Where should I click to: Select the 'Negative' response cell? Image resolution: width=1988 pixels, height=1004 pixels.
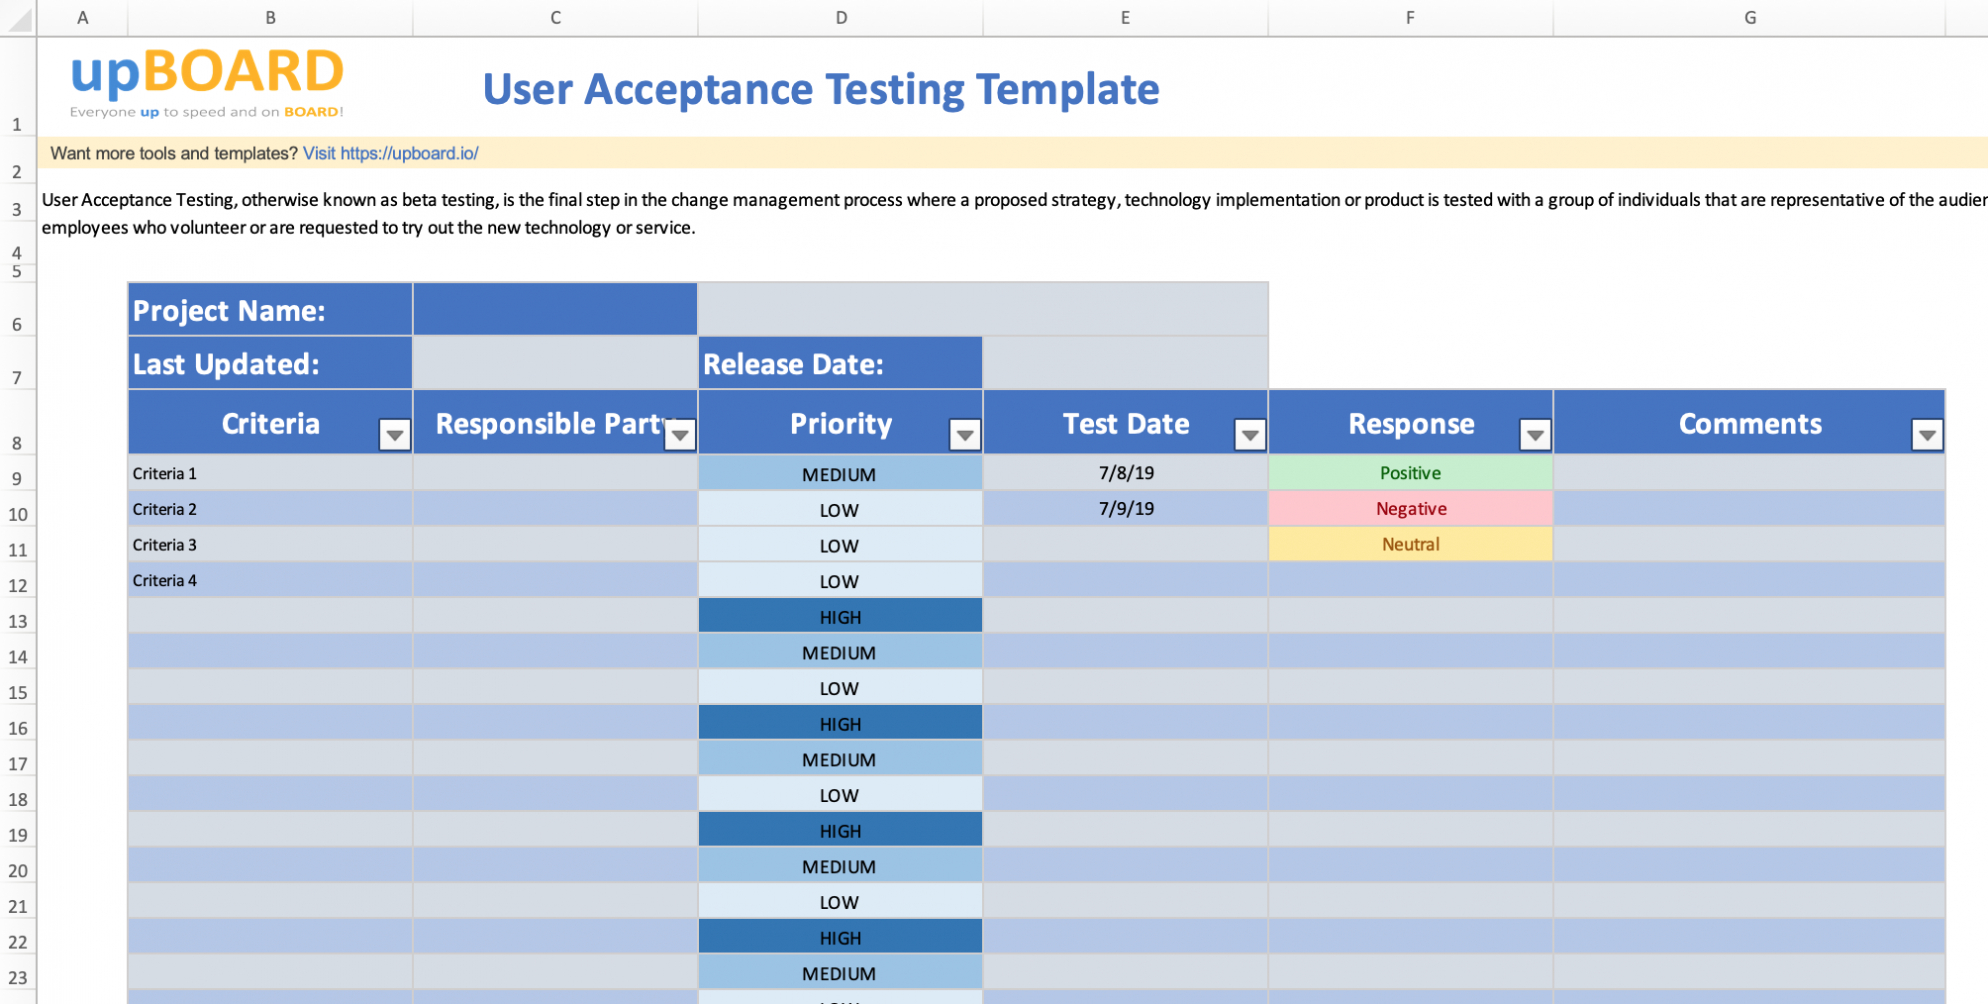1410,509
